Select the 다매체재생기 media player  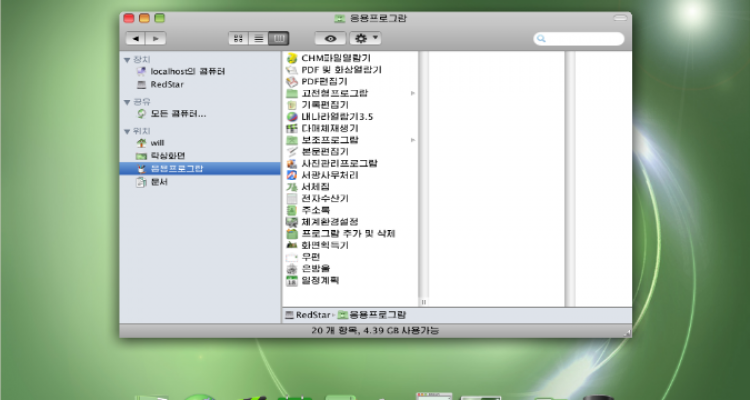pyautogui.click(x=322, y=128)
